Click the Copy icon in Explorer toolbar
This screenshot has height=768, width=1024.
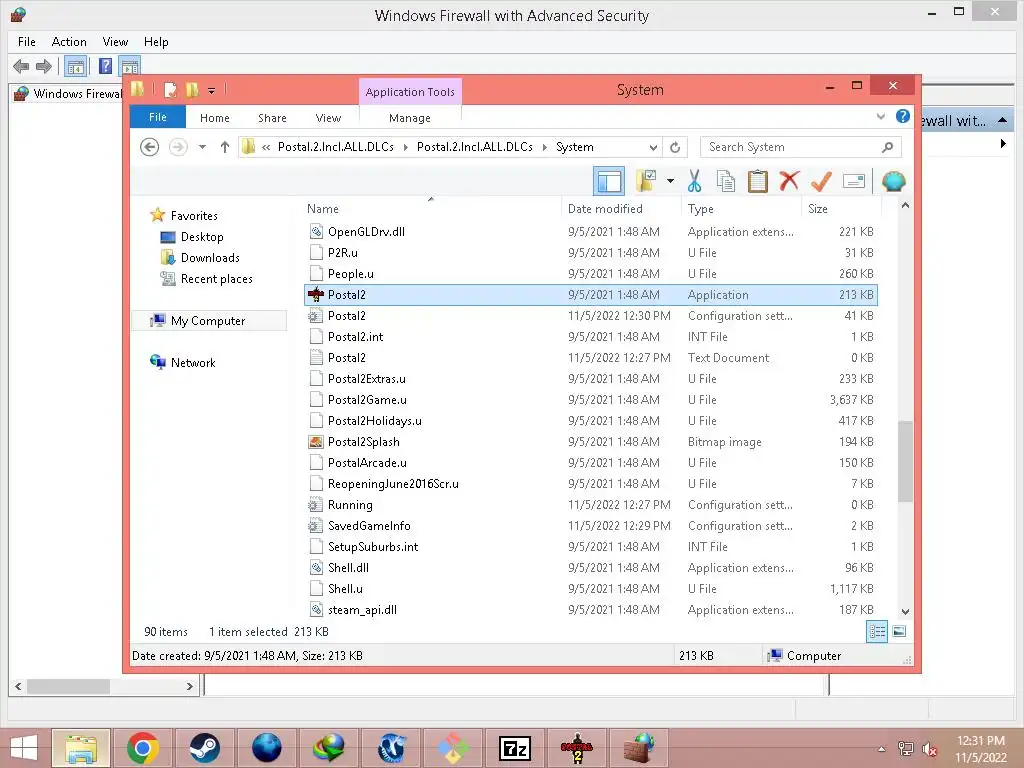tap(726, 181)
